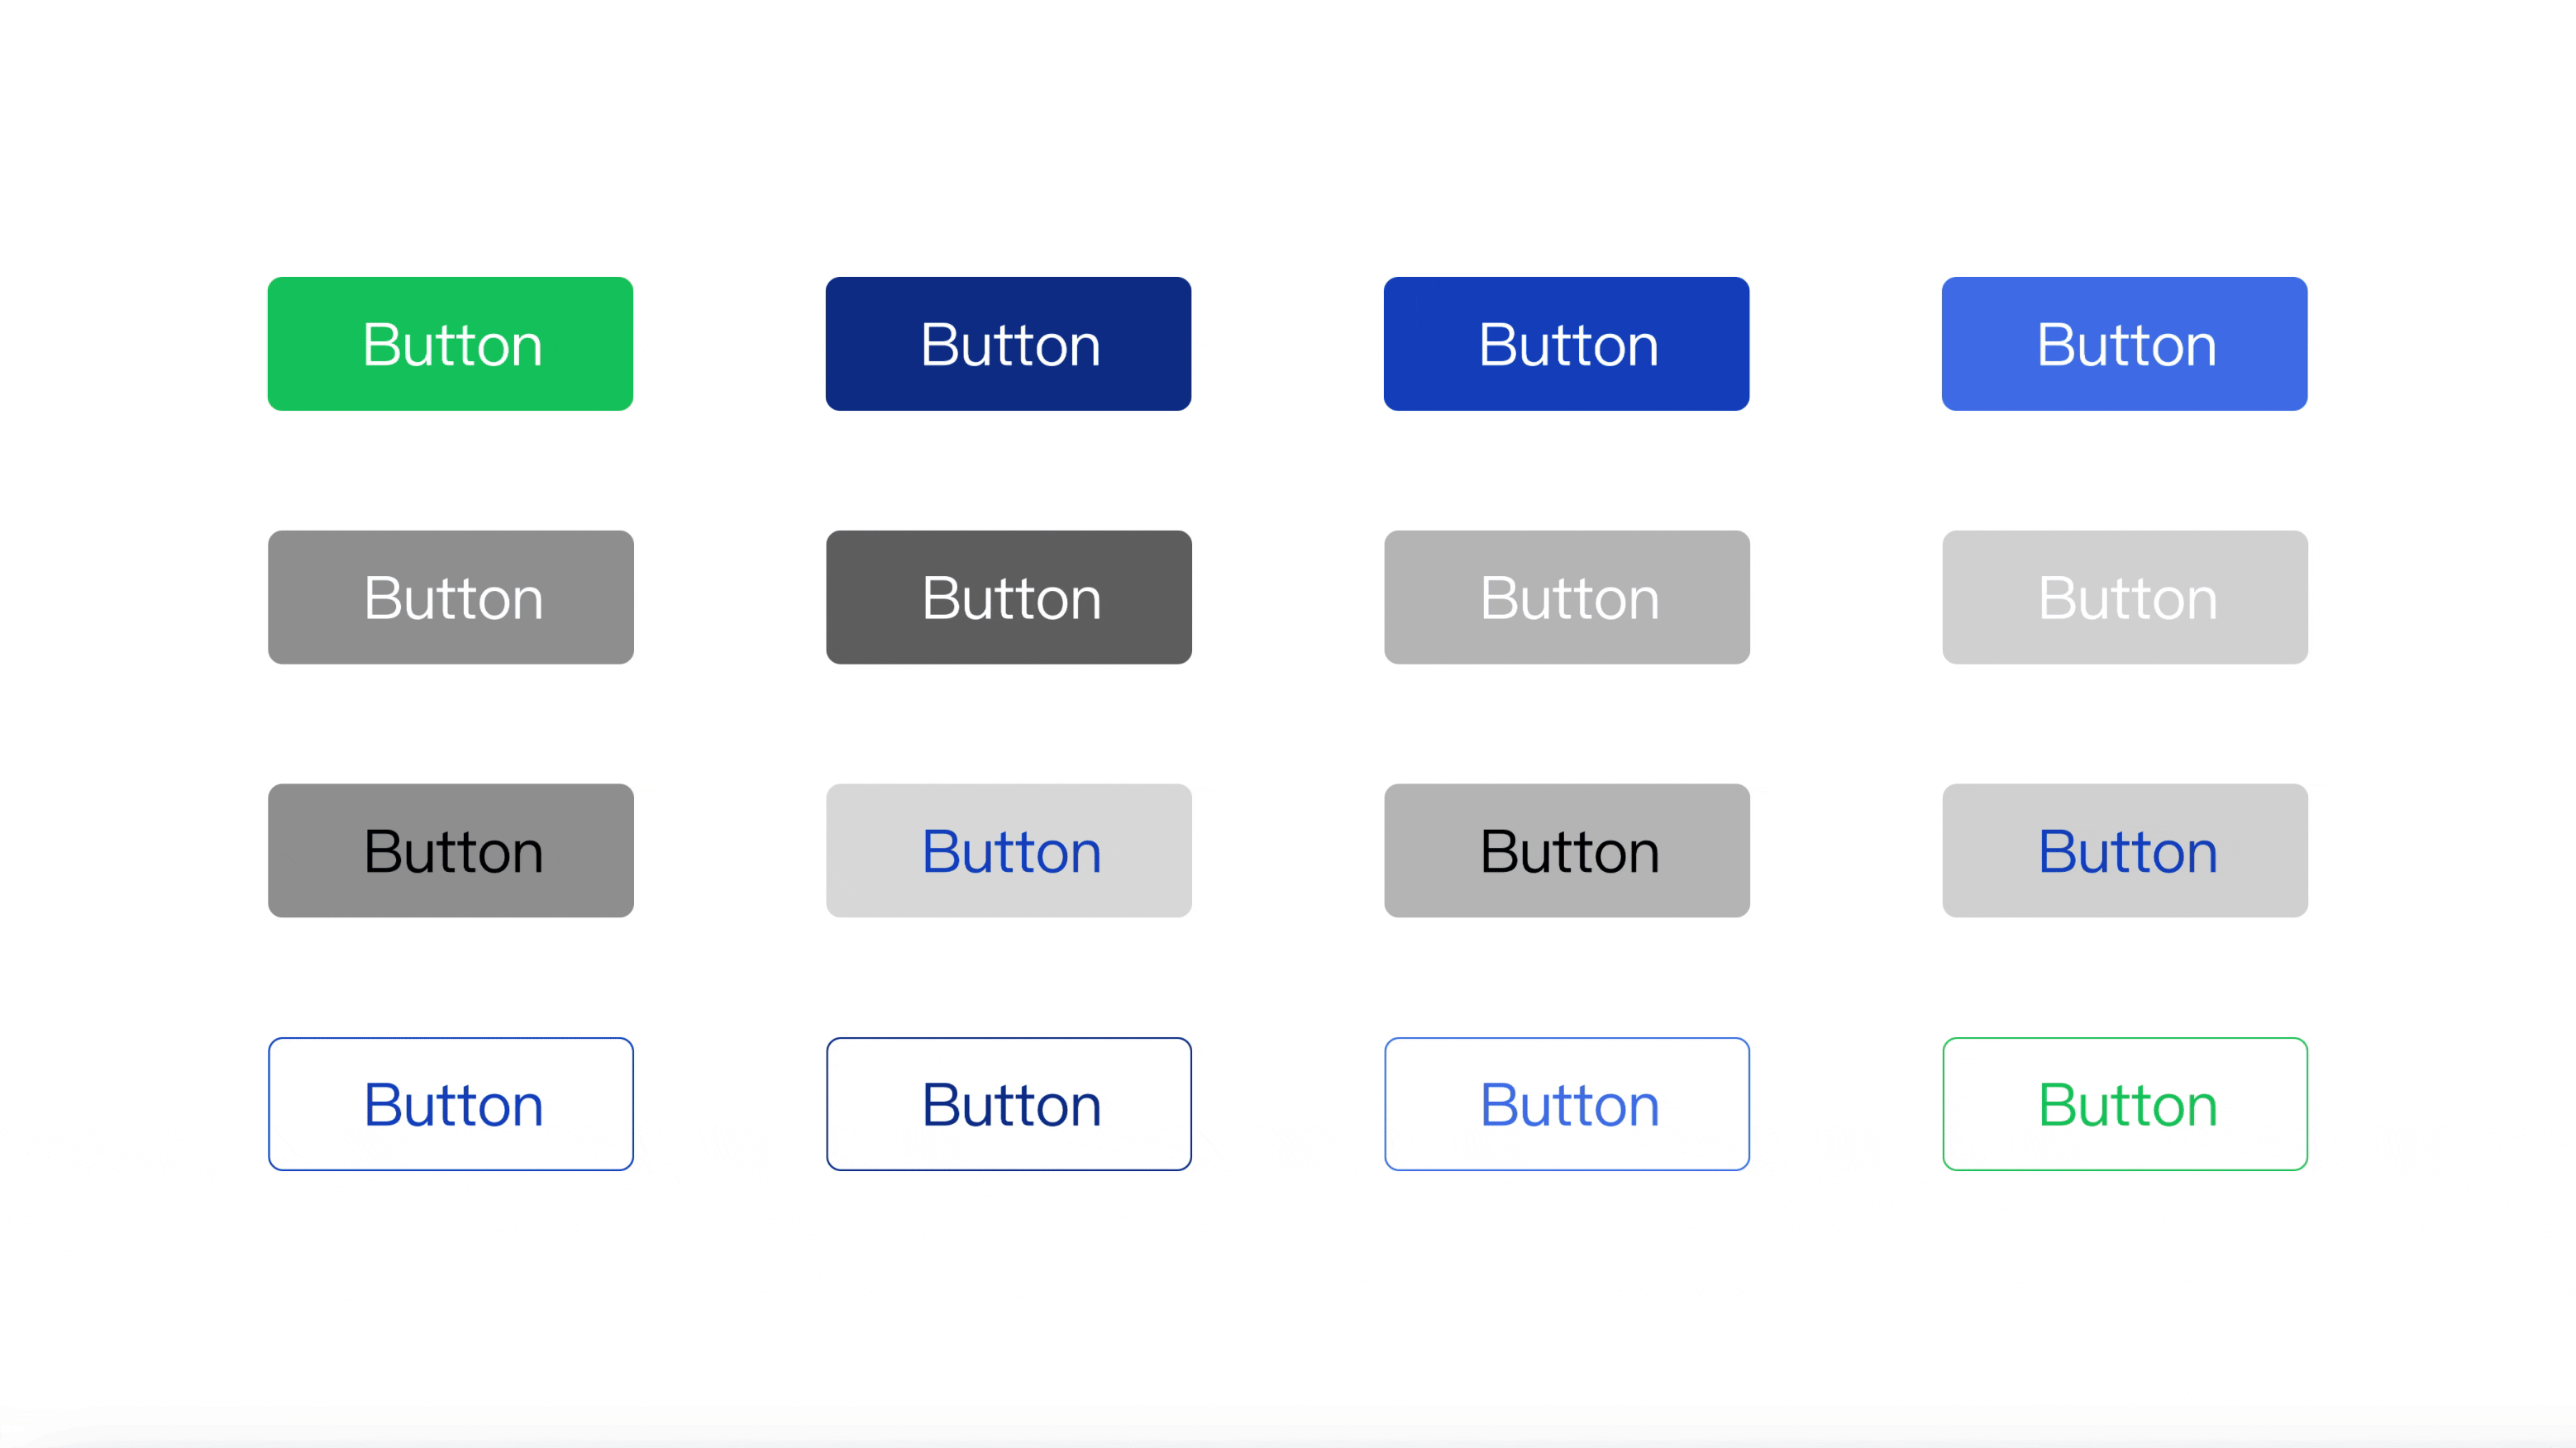
Task: Click the royal blue outlined Button
Action: pyautogui.click(x=450, y=1104)
